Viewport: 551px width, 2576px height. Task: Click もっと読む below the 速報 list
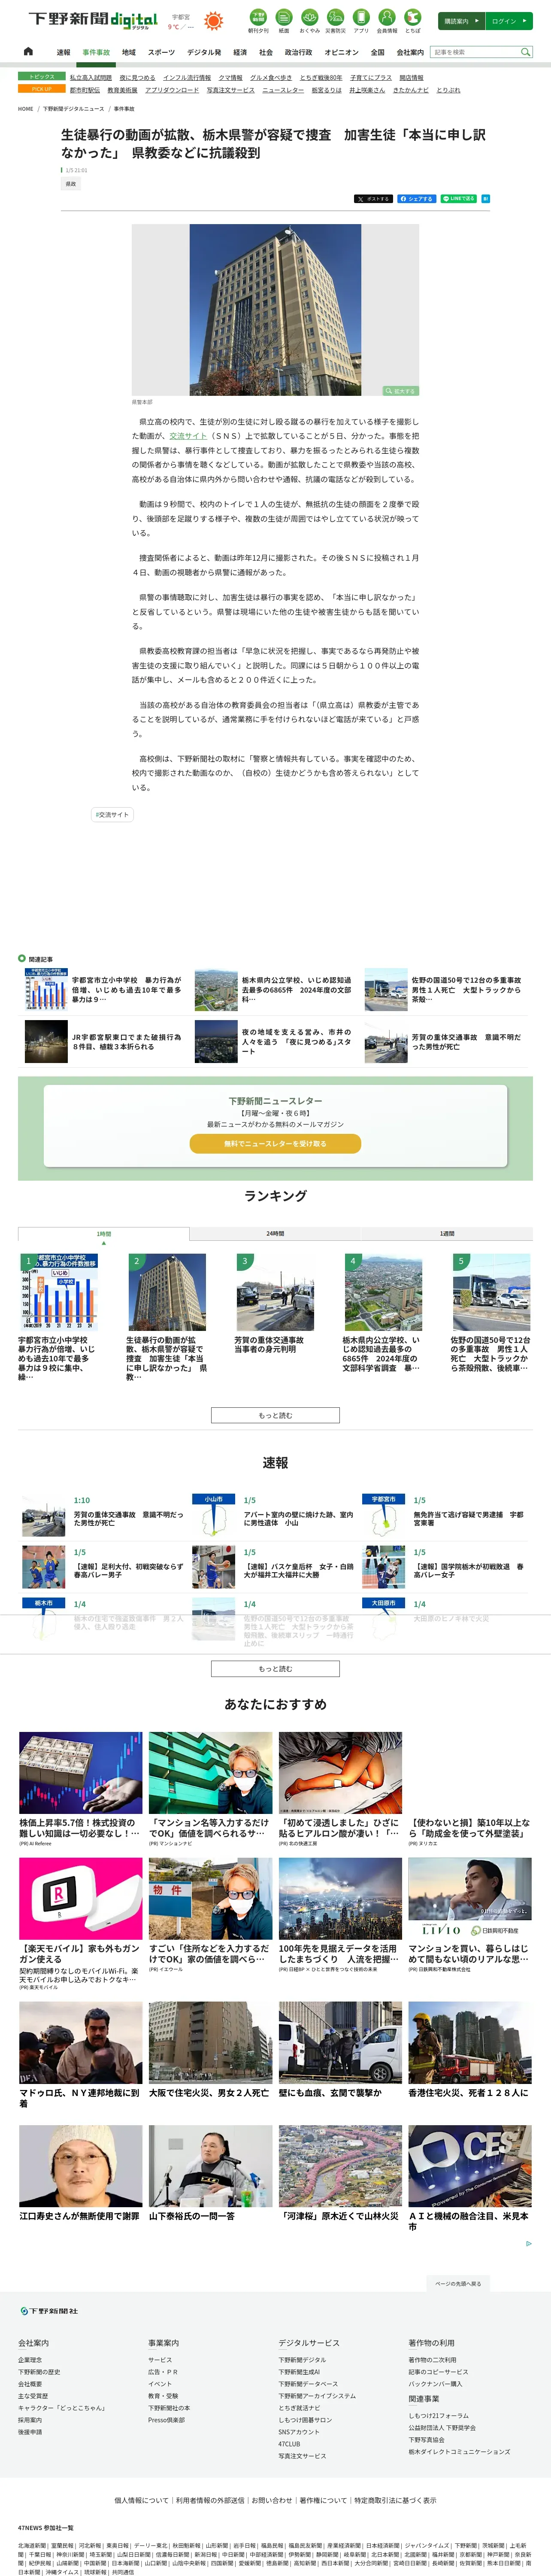coord(275,1668)
